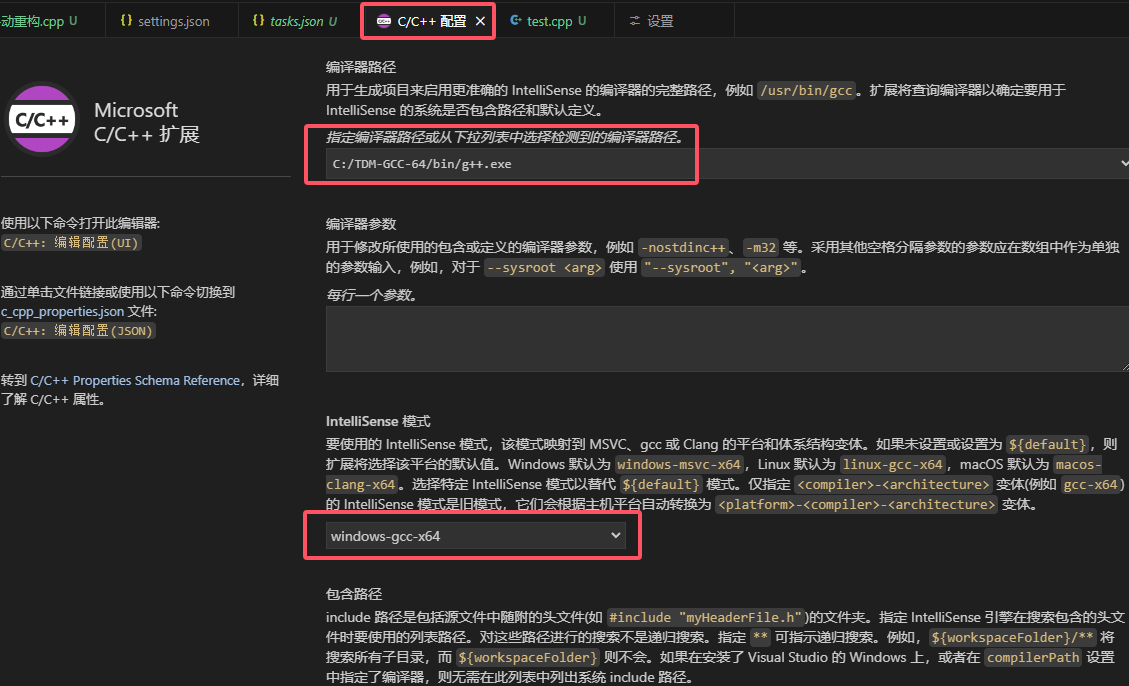Click the settings.json braces file icon
The height and width of the screenshot is (686, 1129).
(126, 21)
